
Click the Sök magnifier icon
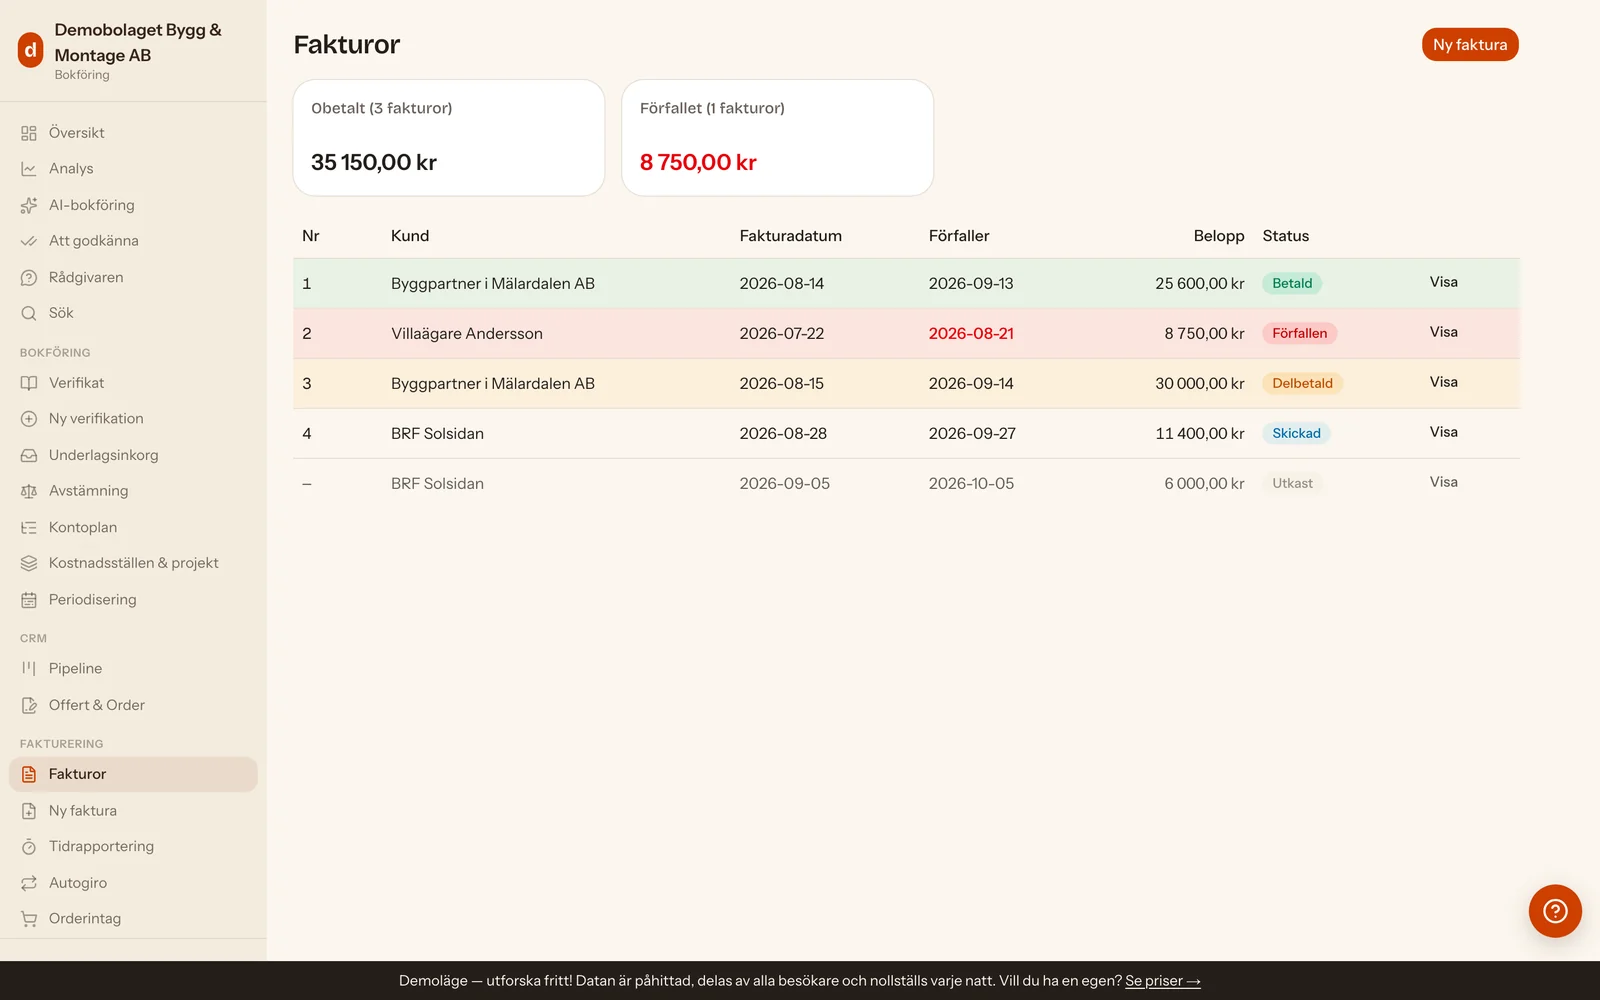coord(29,313)
